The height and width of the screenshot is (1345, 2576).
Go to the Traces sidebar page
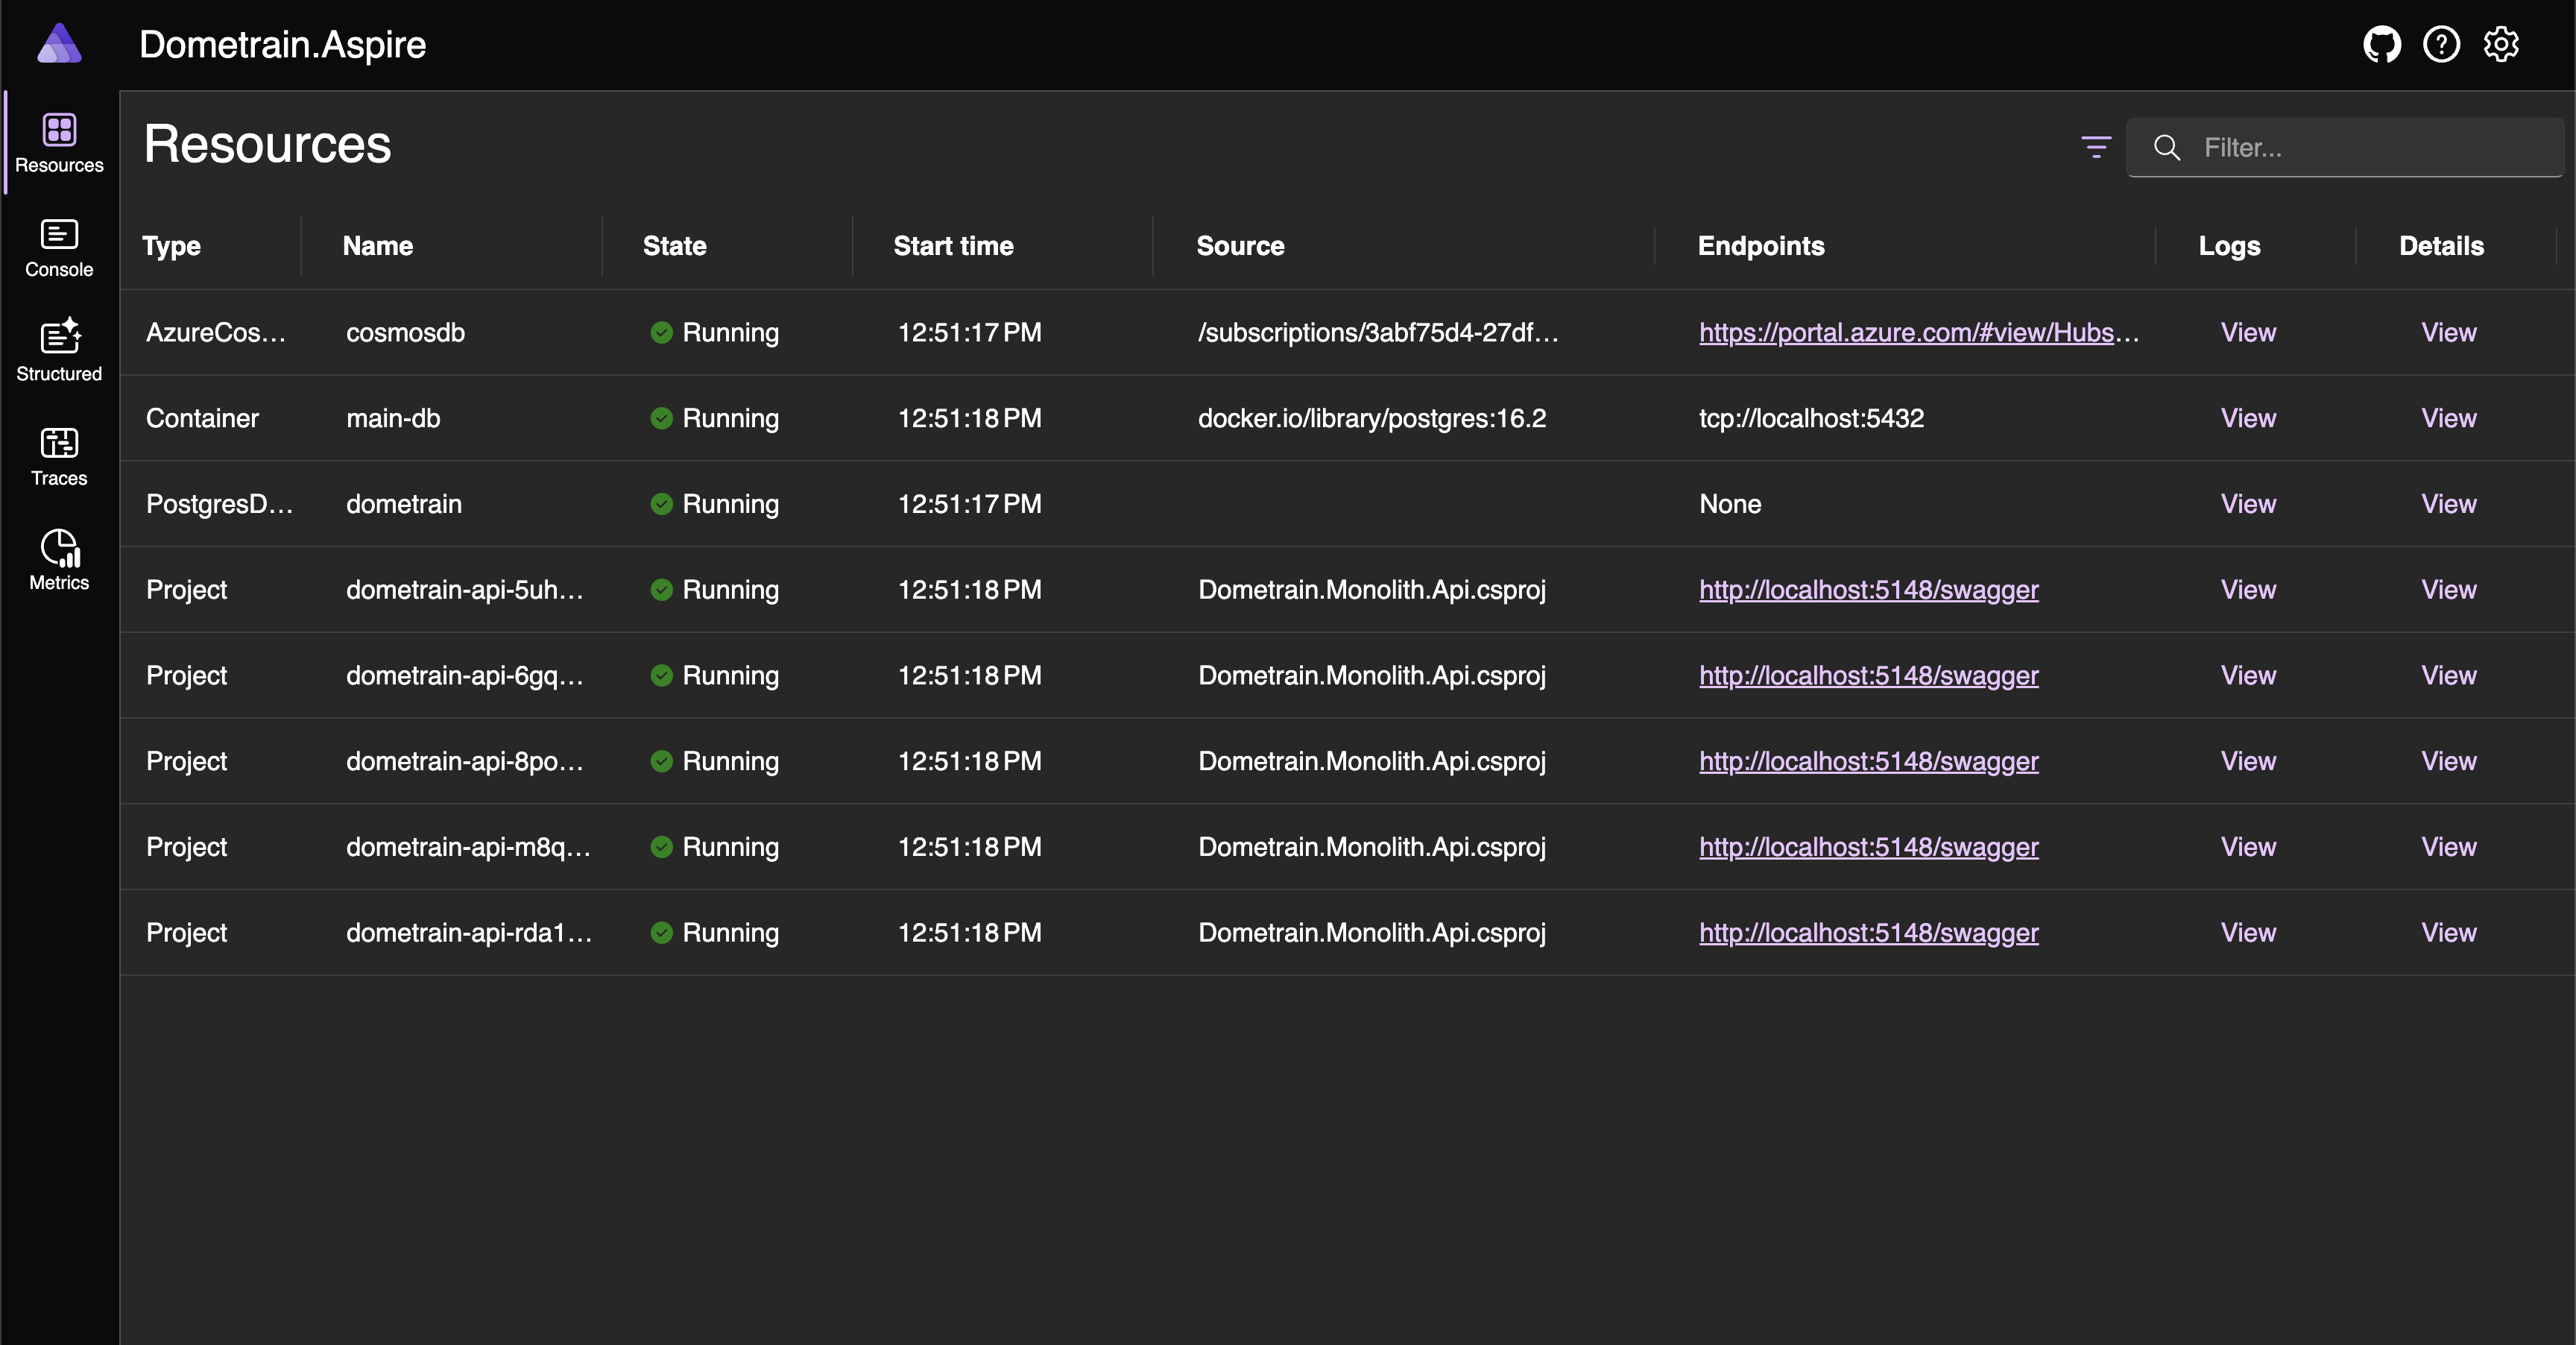[59, 456]
